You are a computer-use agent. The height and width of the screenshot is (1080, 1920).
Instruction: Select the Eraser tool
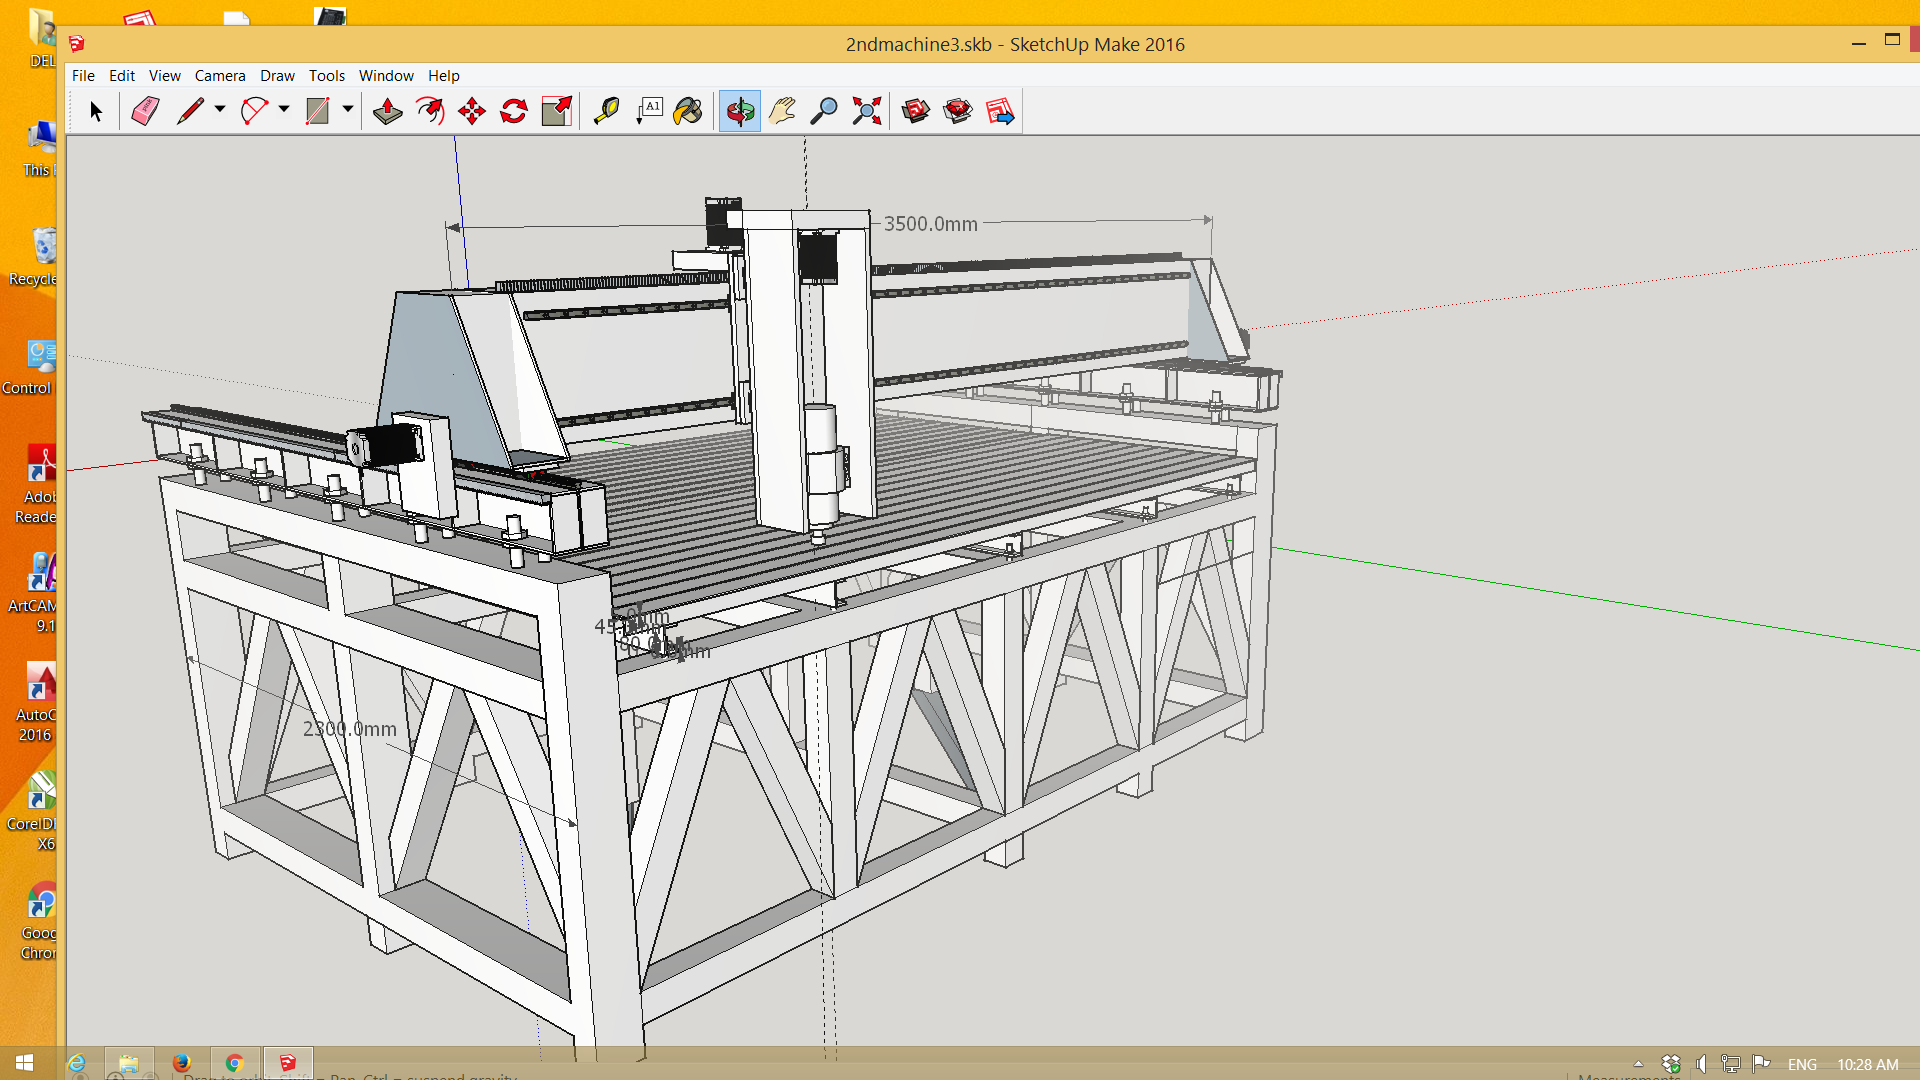point(146,111)
